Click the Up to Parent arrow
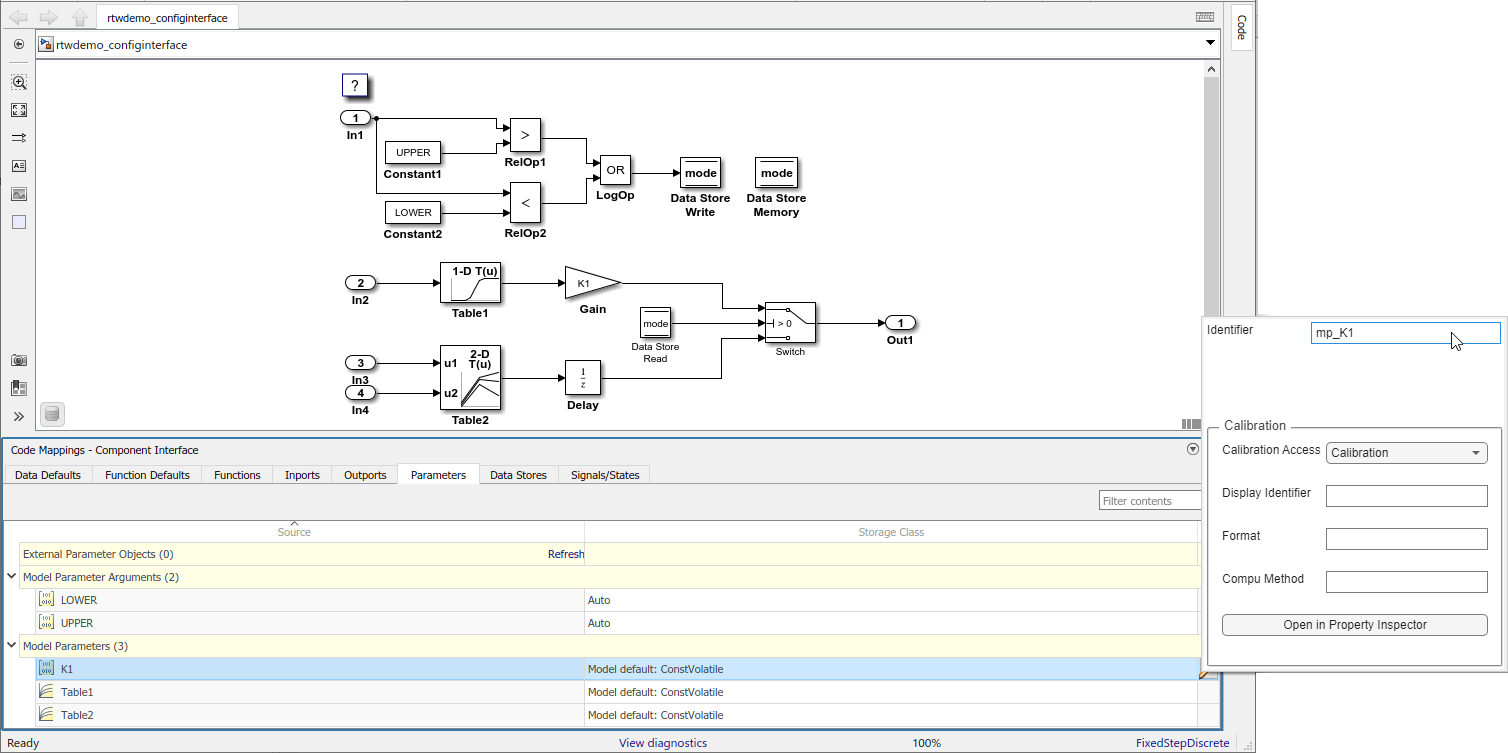The height and width of the screenshot is (753, 1508). coord(79,17)
